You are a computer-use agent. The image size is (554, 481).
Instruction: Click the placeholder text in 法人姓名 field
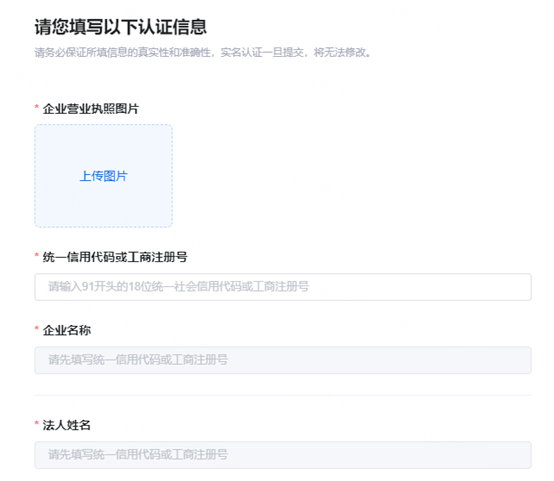pos(138,455)
